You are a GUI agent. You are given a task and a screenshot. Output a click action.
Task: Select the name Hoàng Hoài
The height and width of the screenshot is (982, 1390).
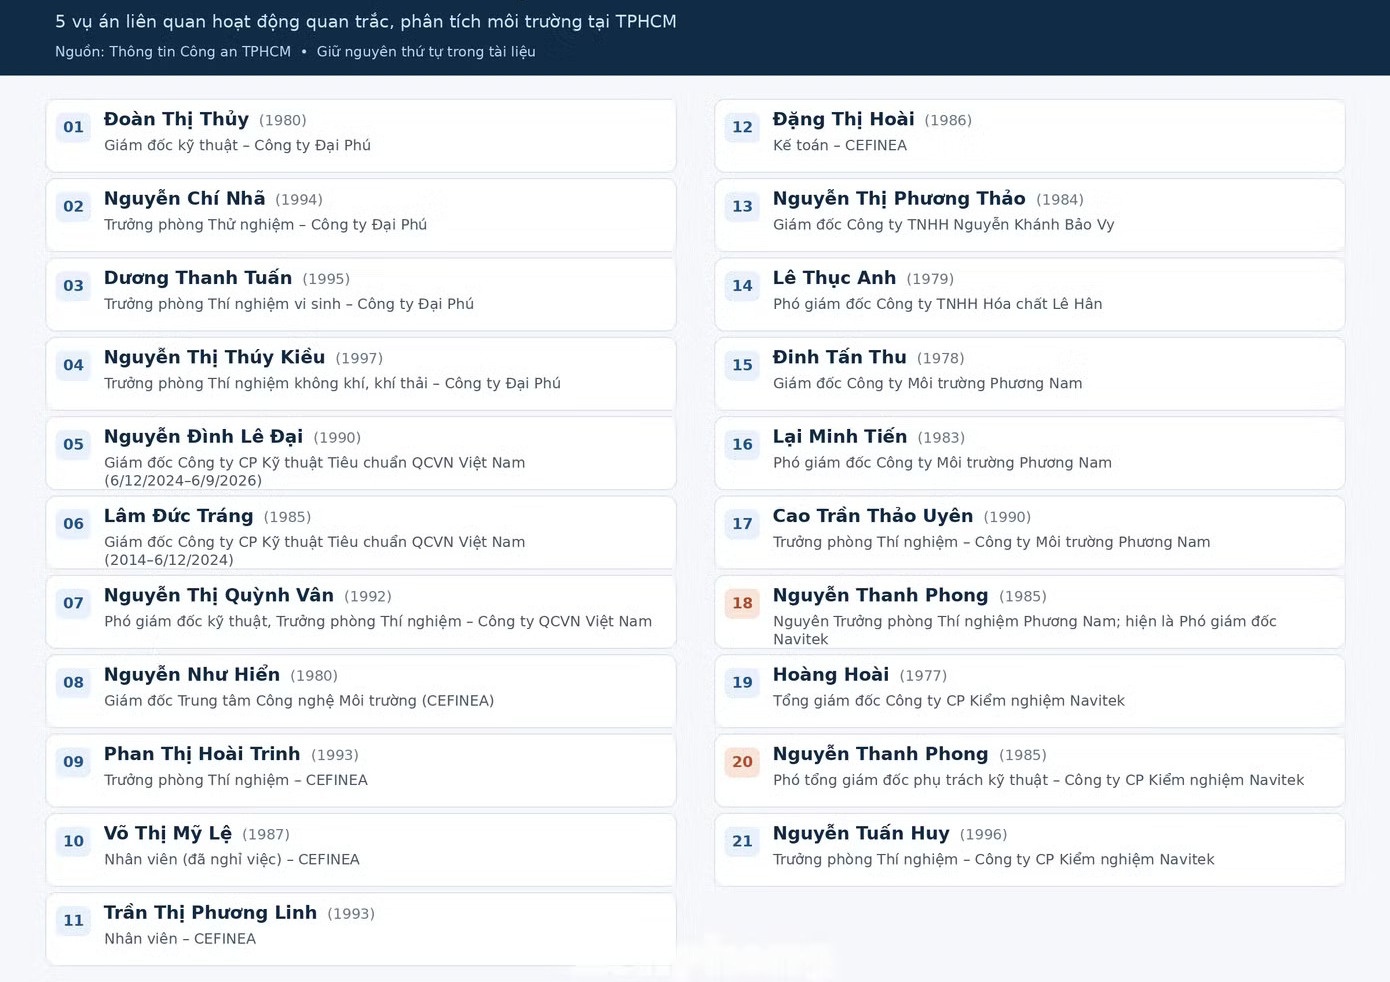pyautogui.click(x=831, y=675)
